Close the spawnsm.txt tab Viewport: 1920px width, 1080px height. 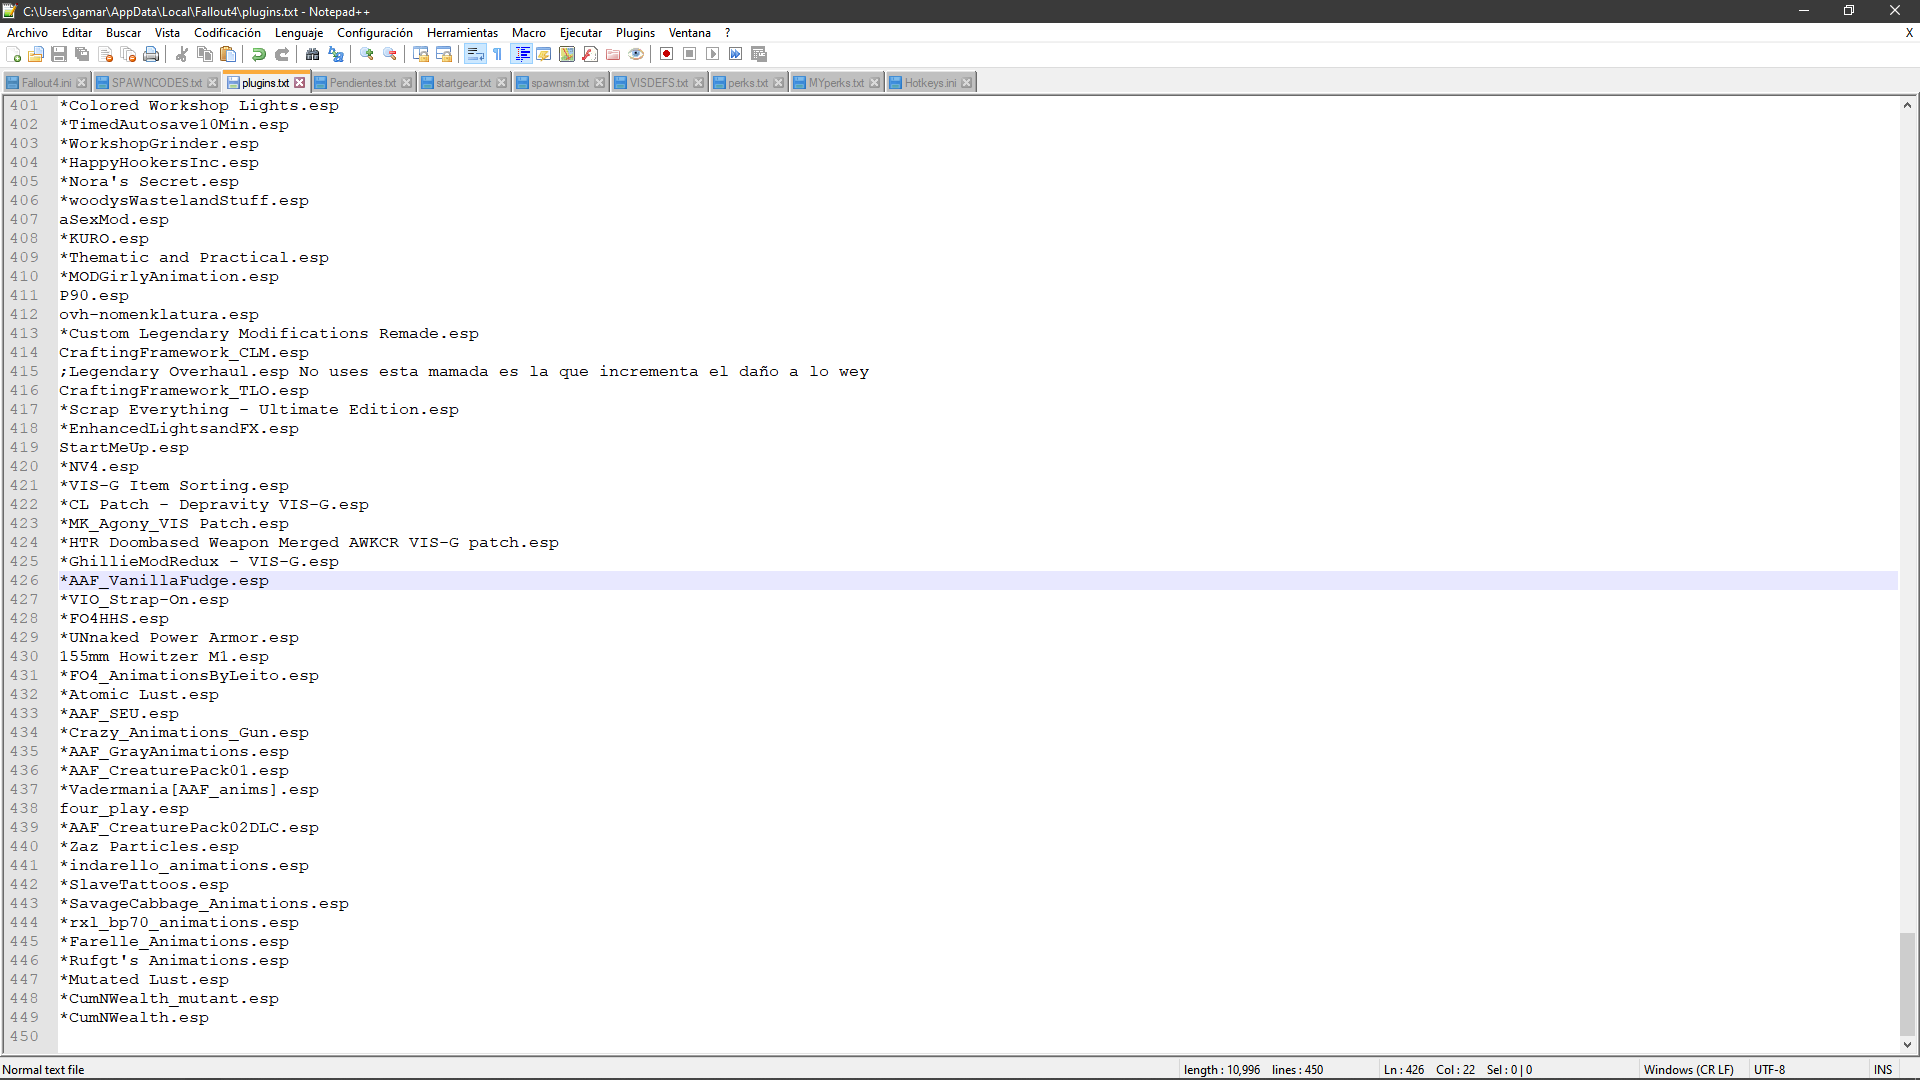point(600,83)
